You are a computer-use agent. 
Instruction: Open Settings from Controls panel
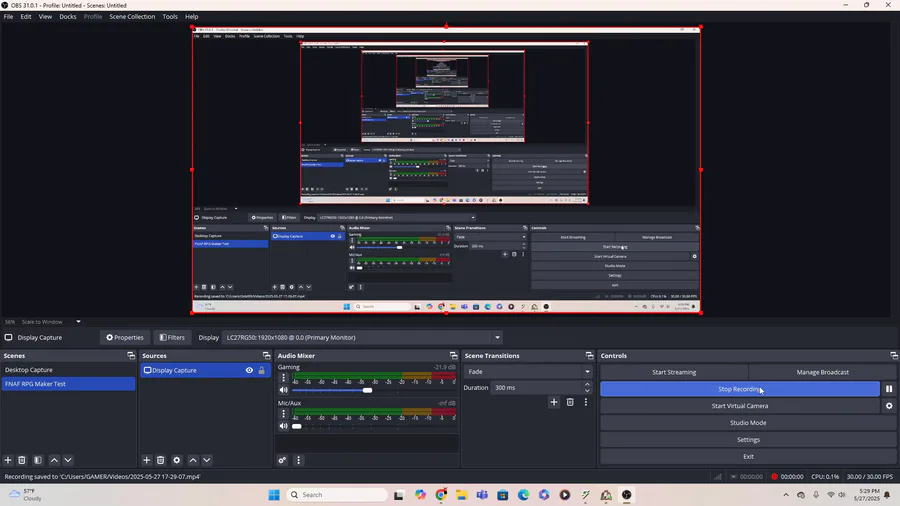click(748, 439)
